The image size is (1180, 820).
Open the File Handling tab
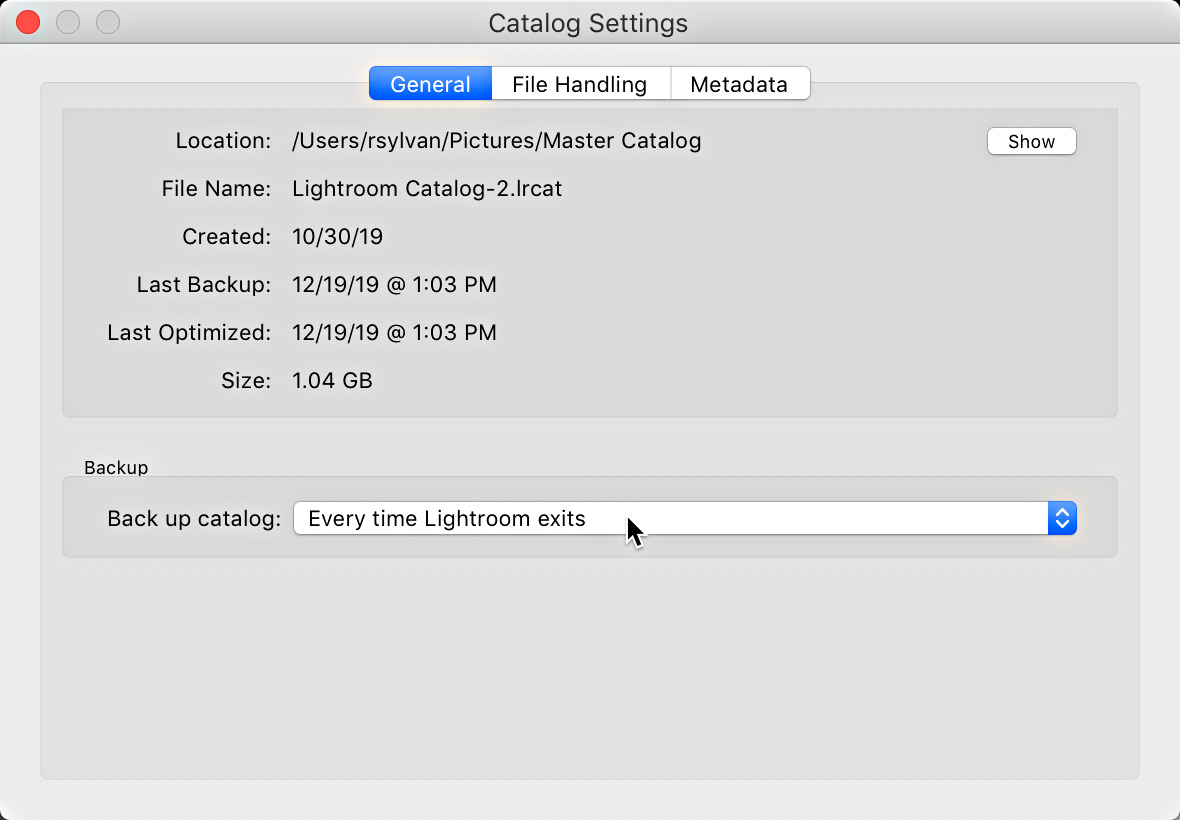coord(579,84)
